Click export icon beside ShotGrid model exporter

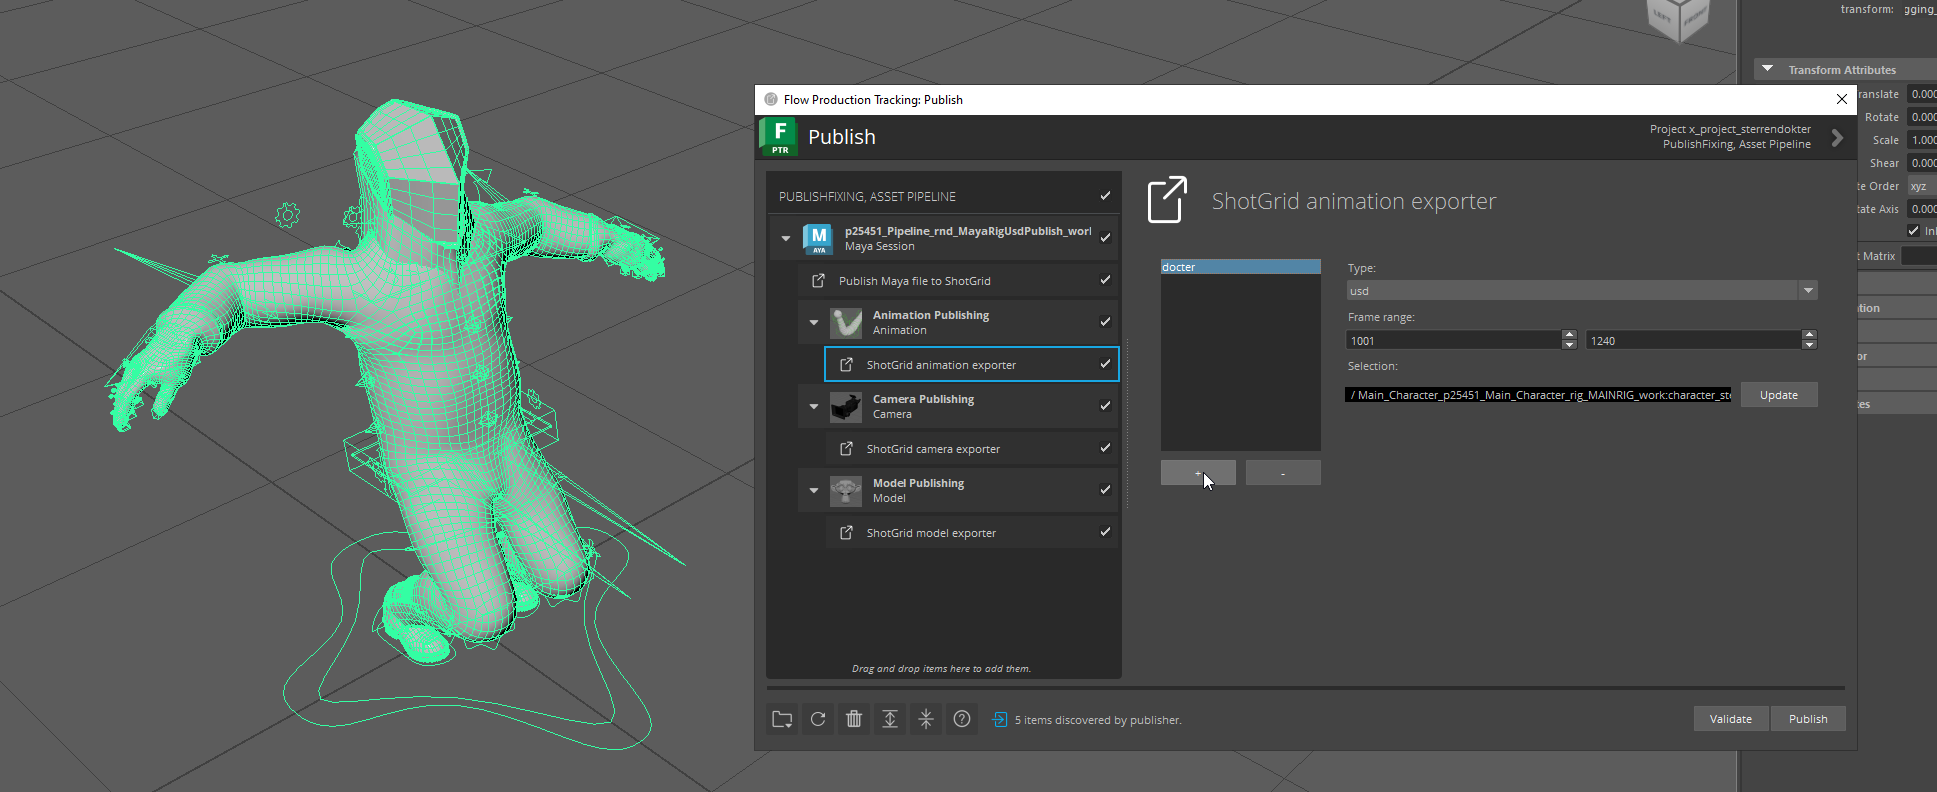tap(846, 532)
